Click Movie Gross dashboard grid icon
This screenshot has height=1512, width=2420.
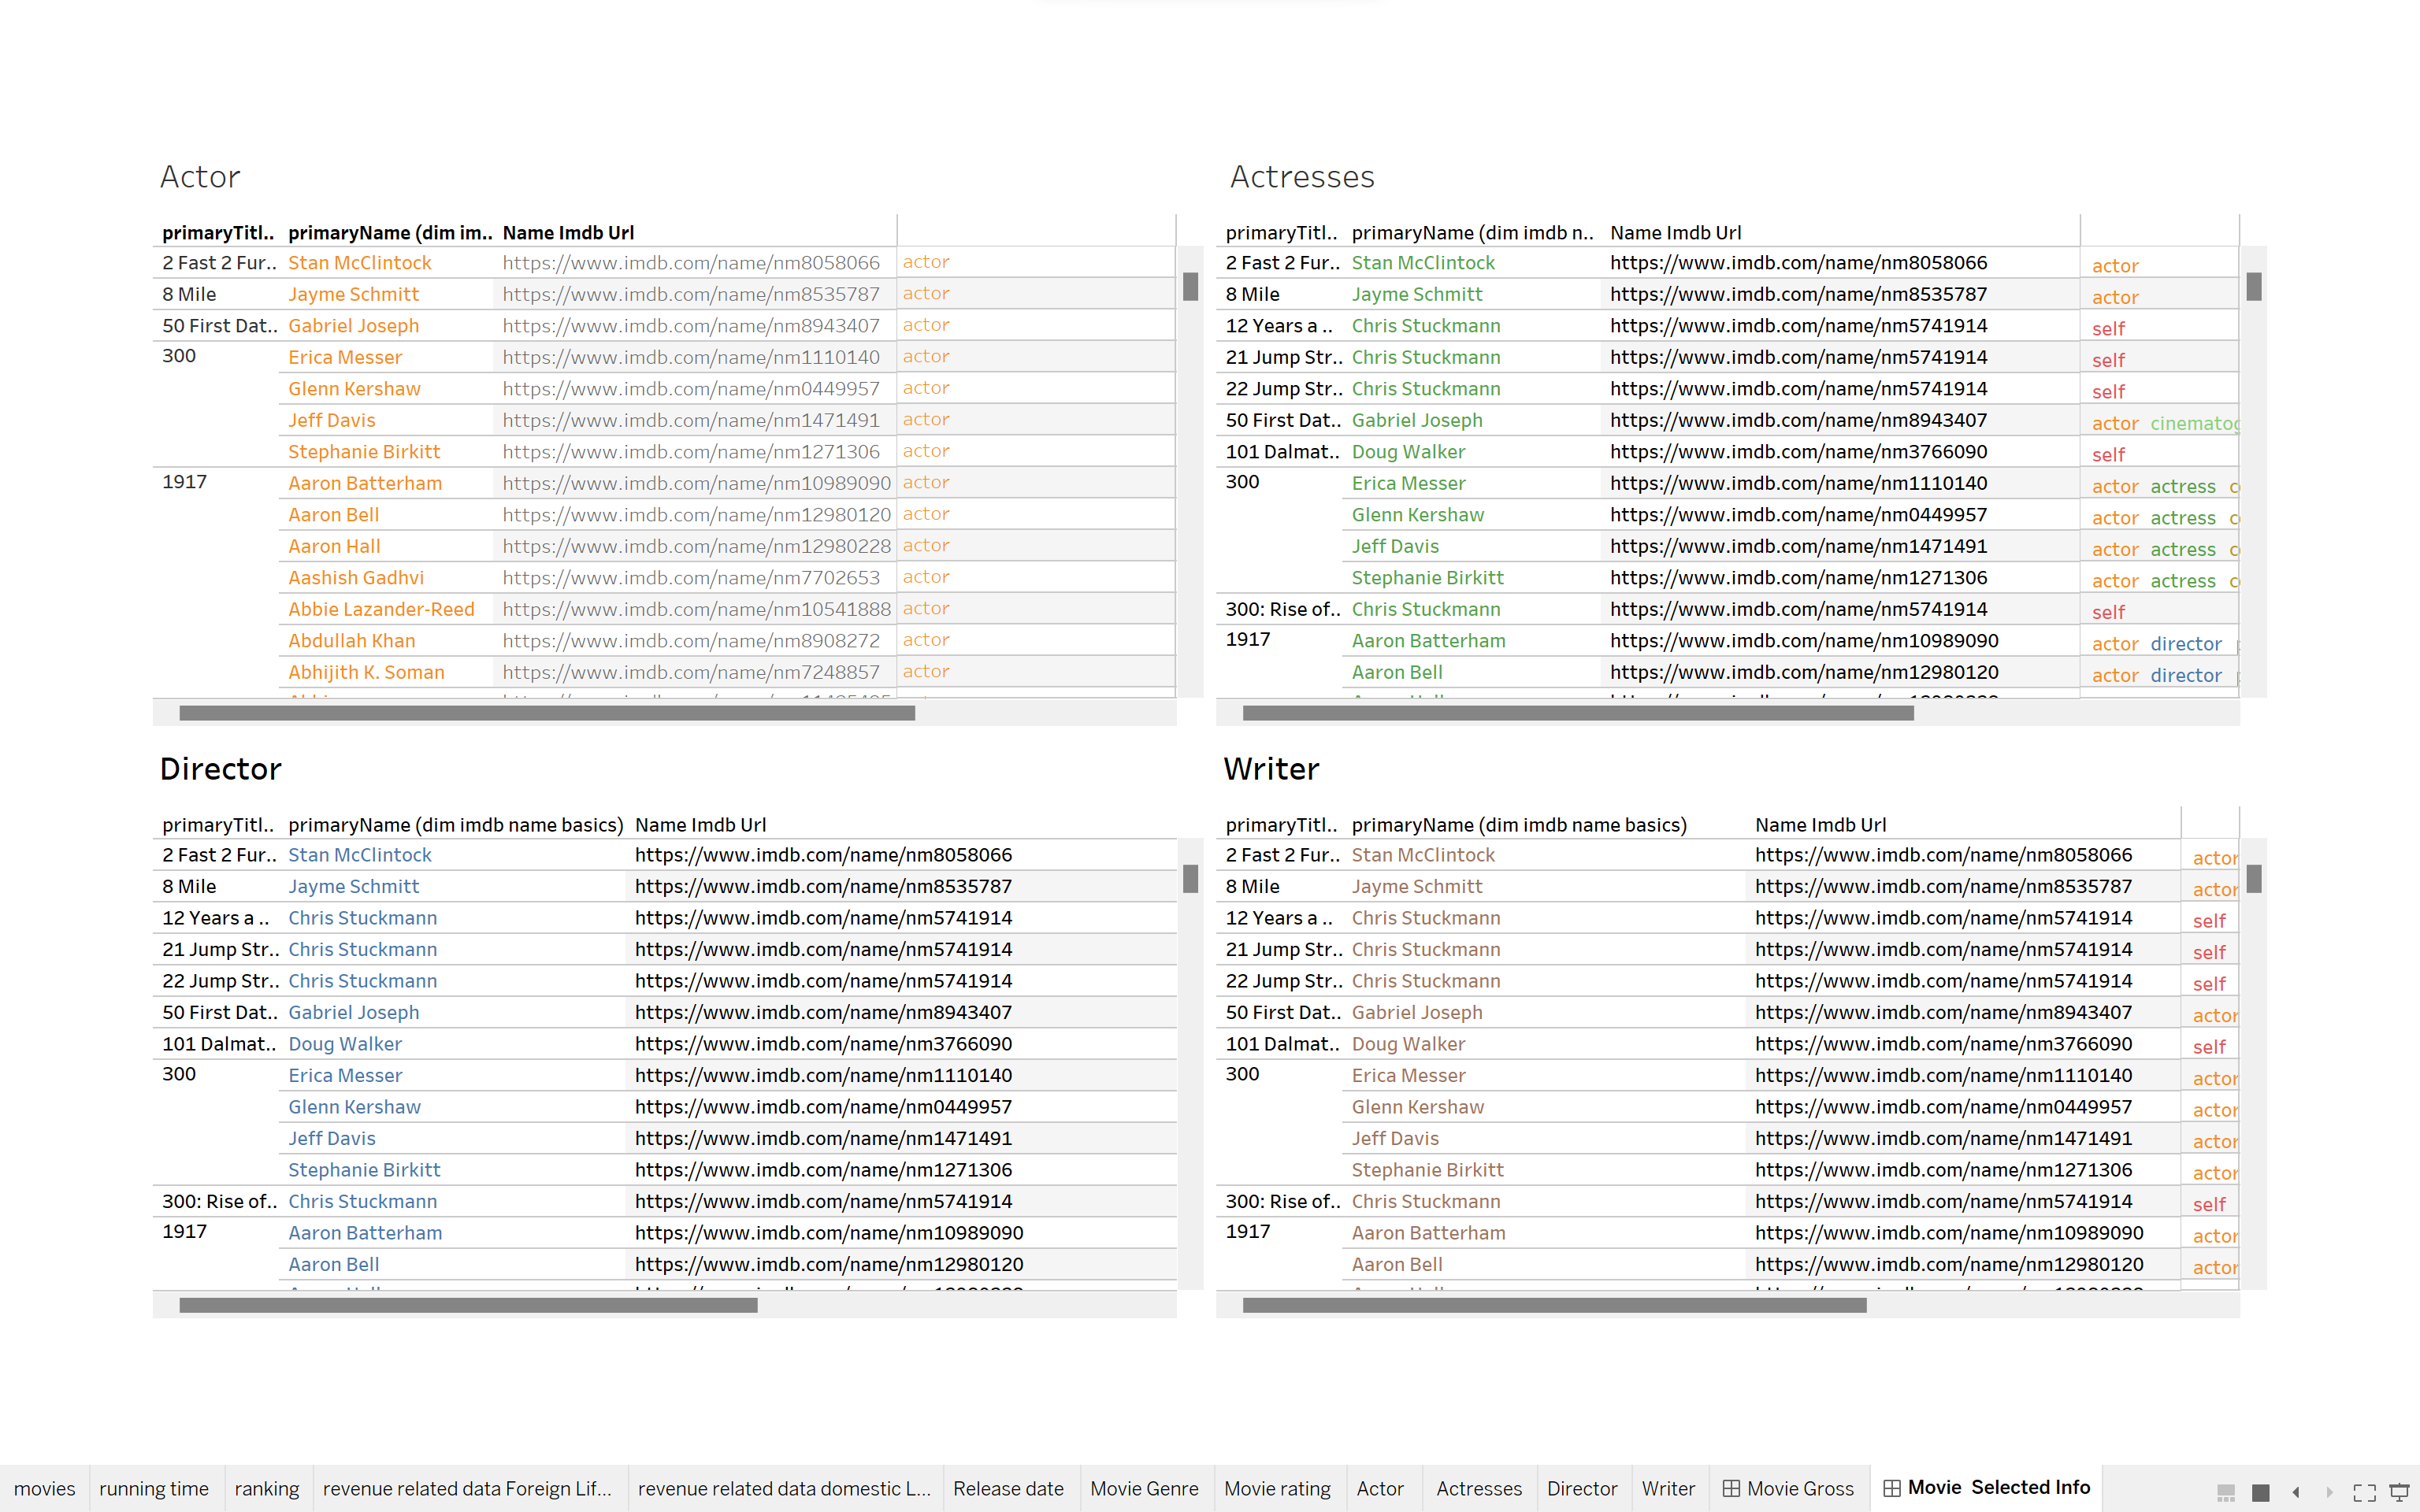tap(1731, 1488)
